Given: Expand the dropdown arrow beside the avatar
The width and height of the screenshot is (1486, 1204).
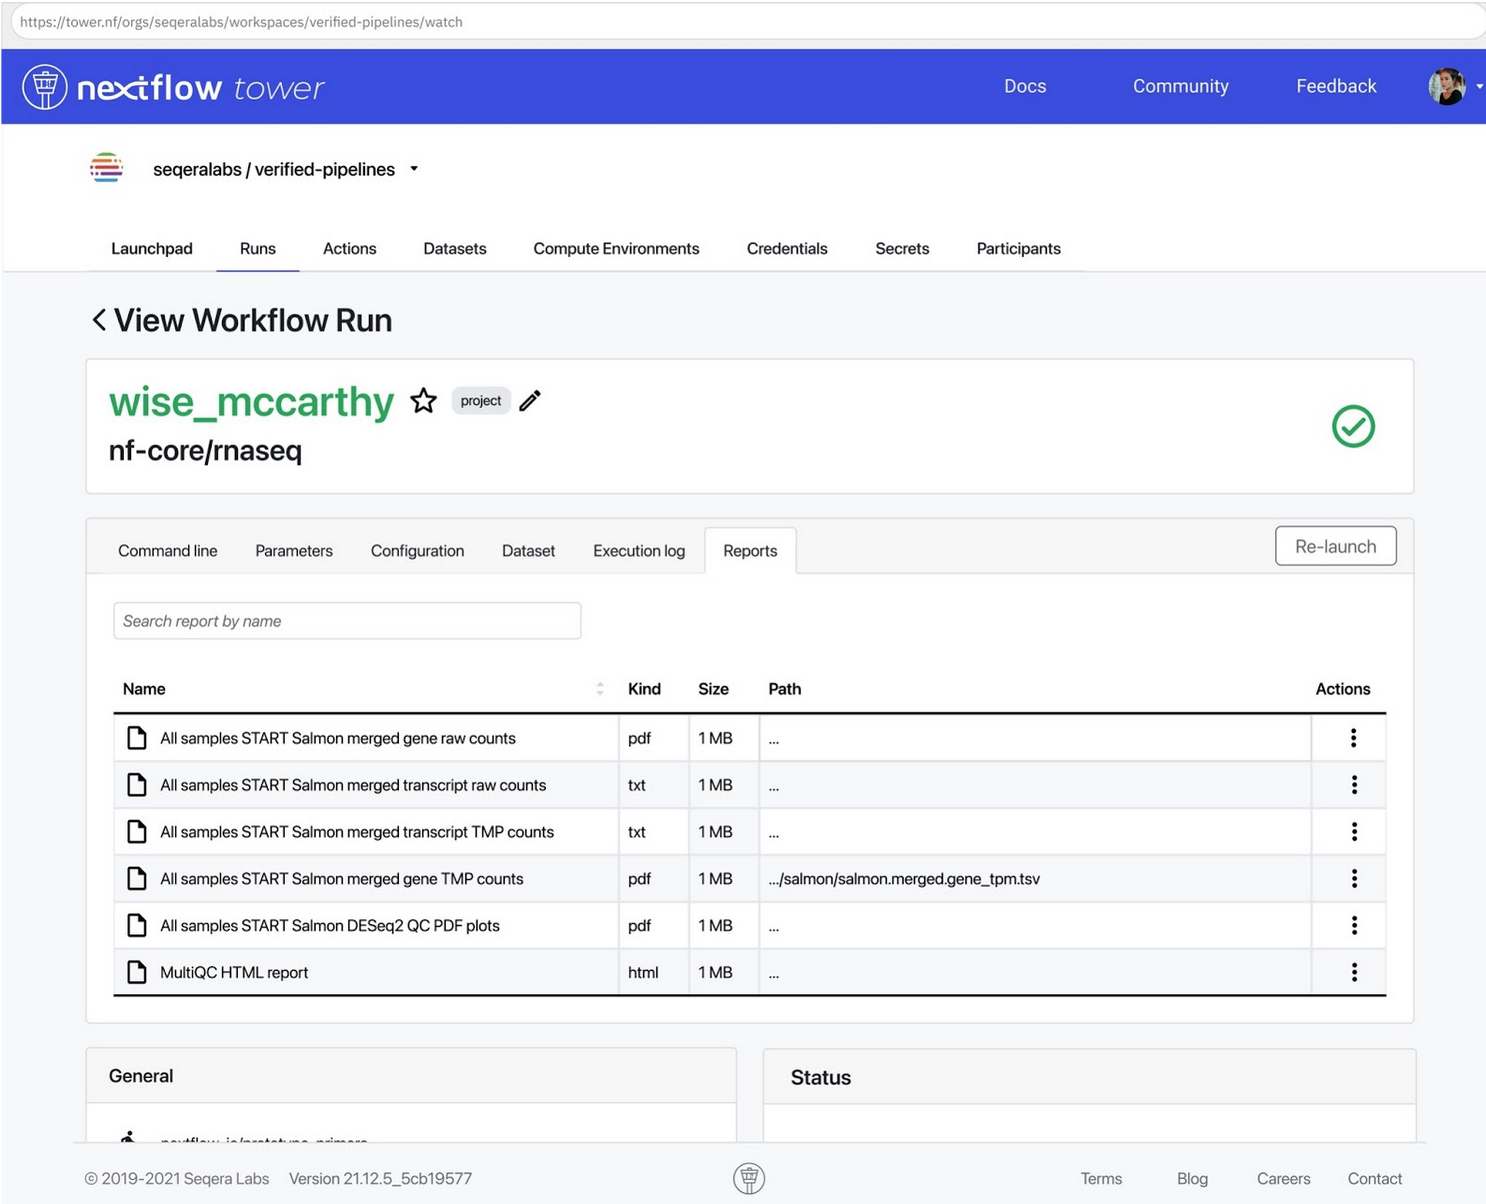Looking at the screenshot, I should (x=1479, y=86).
